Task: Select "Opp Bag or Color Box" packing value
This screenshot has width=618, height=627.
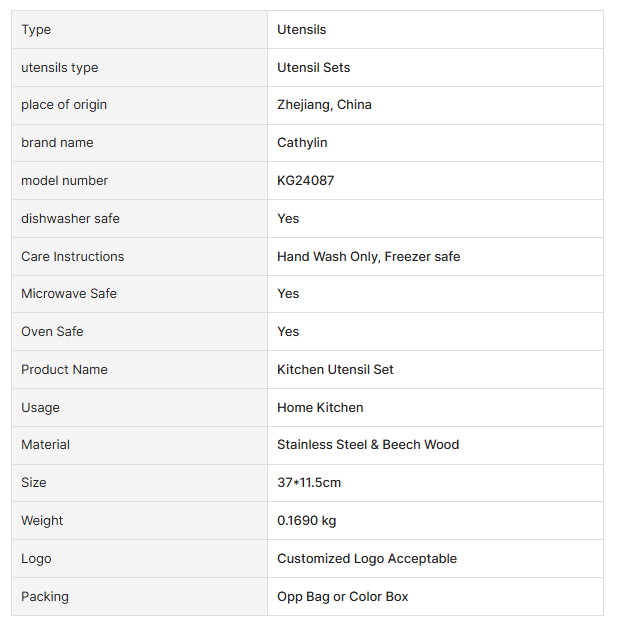Action: pyautogui.click(x=342, y=597)
